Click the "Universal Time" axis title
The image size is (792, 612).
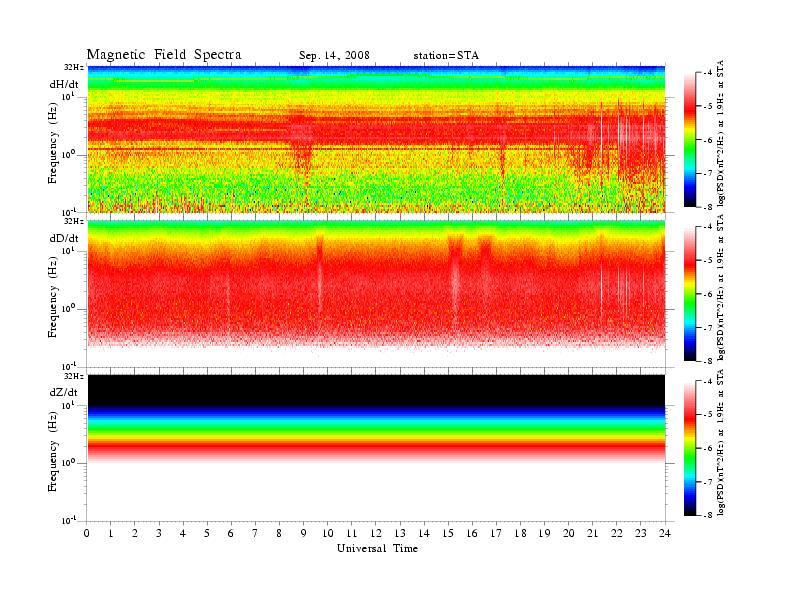pos(377,548)
